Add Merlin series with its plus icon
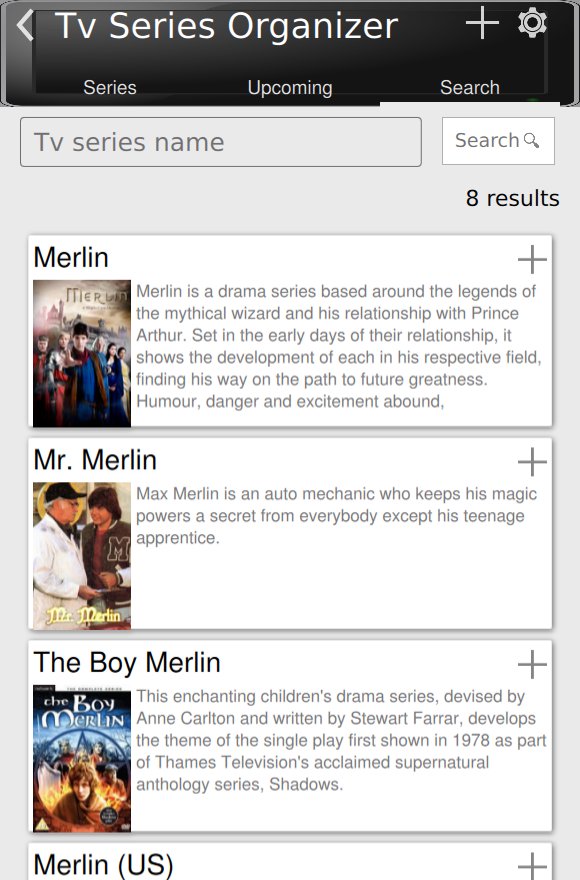The height and width of the screenshot is (880, 580). point(532,259)
